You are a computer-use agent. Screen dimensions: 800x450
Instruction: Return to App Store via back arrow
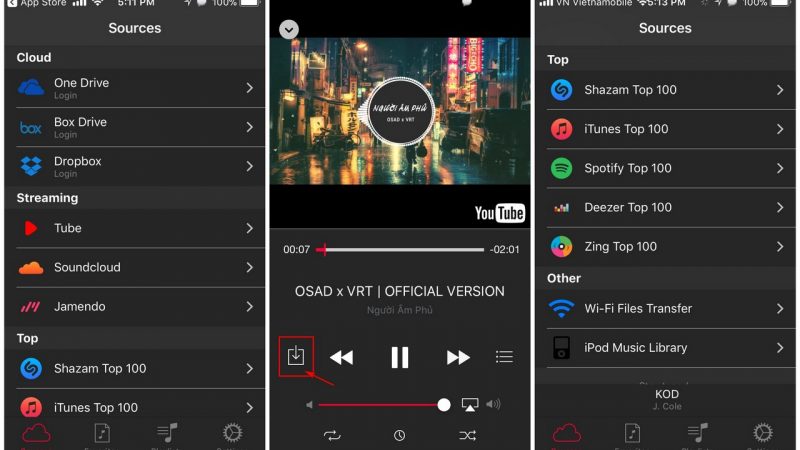coord(12,4)
